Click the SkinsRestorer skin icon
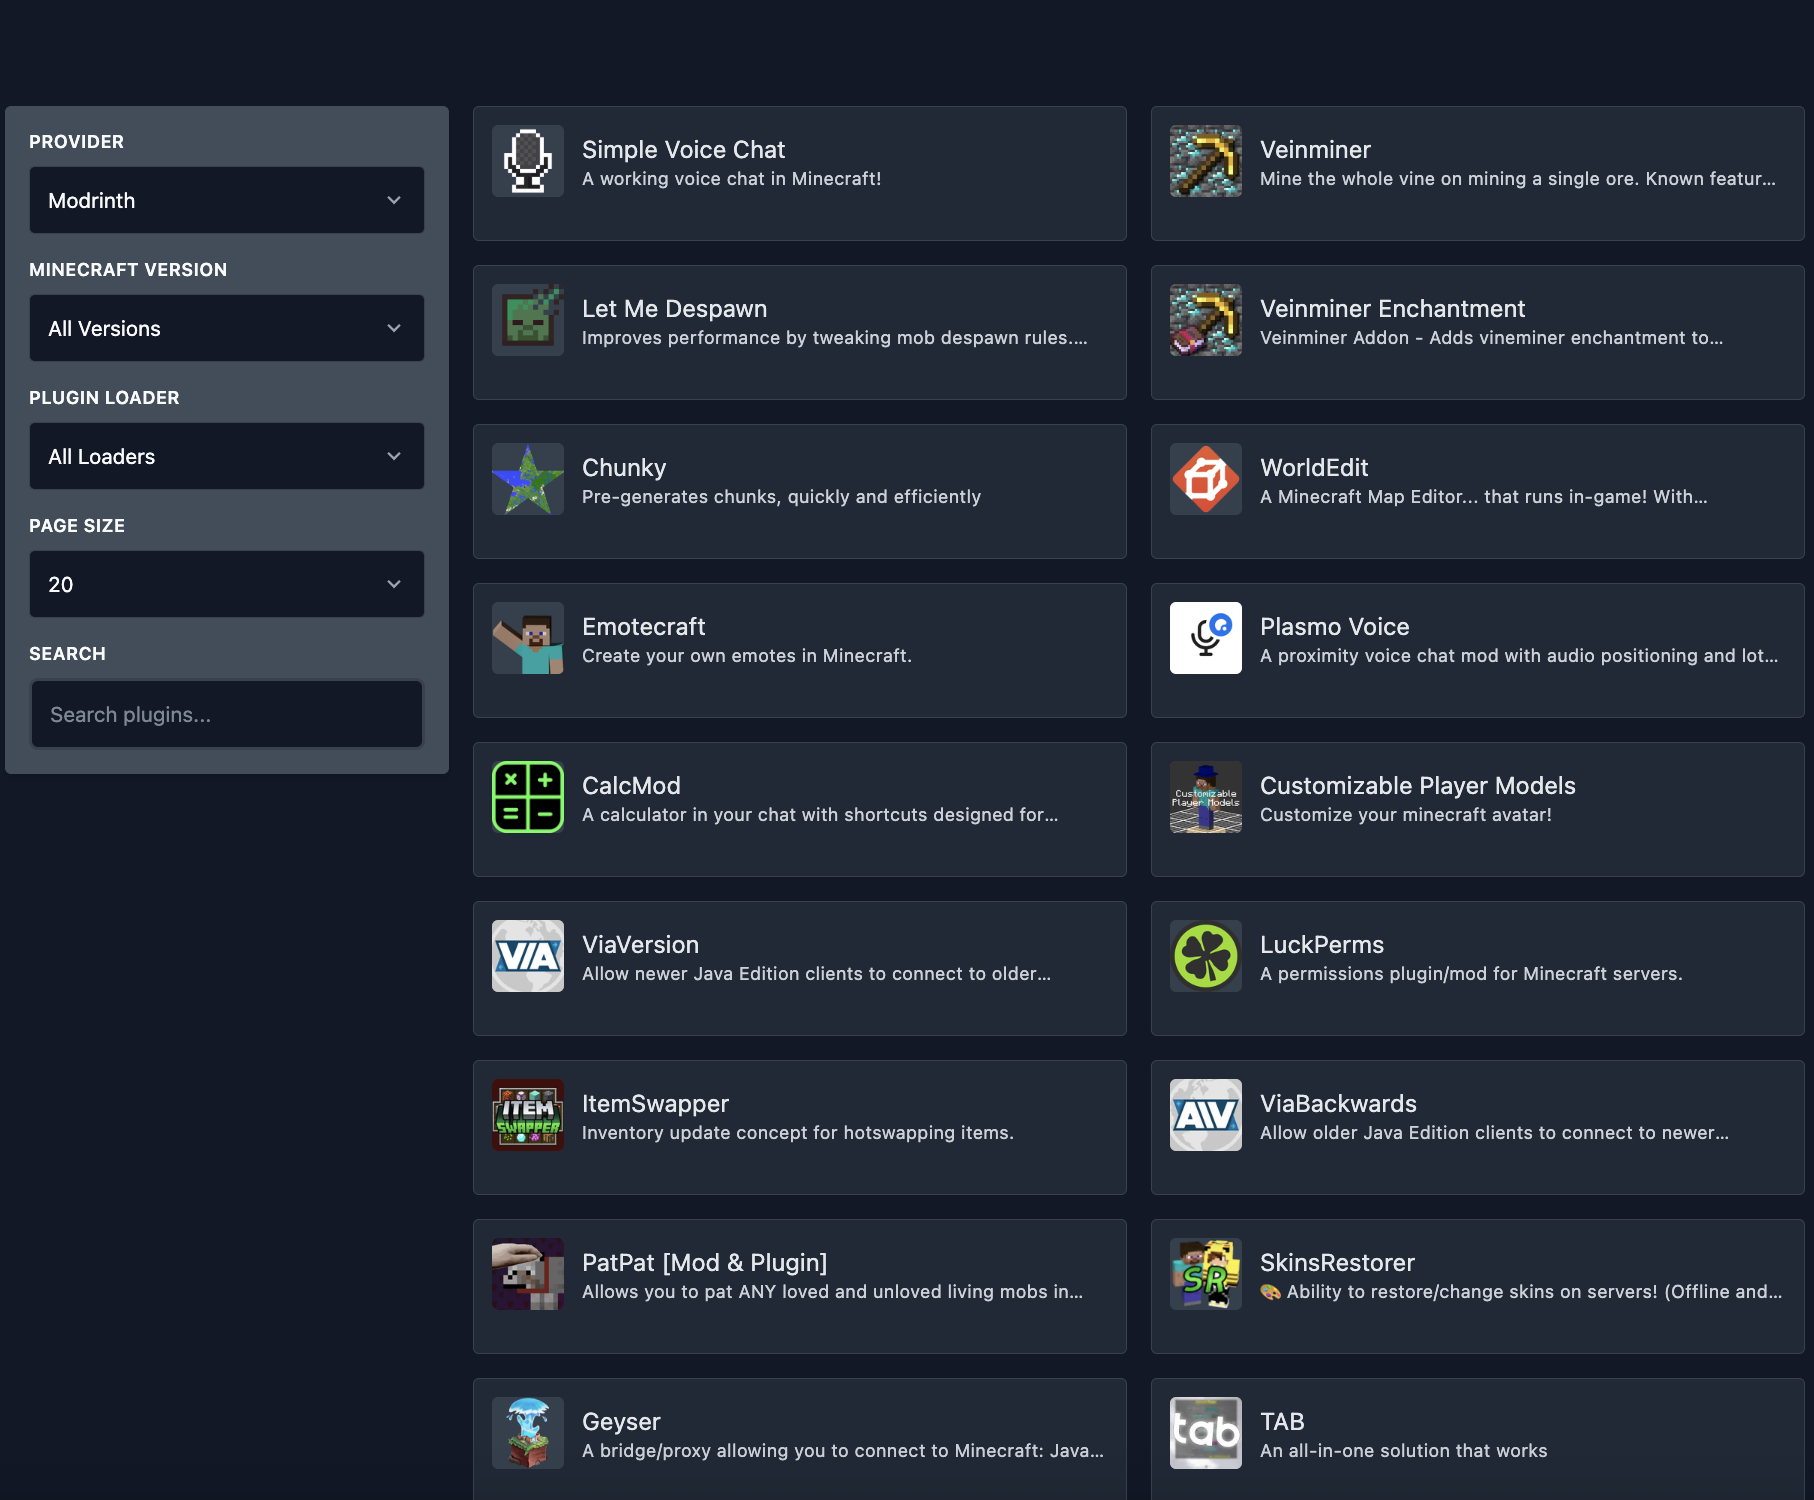Screen dimensions: 1814x1500 (x=1205, y=1274)
